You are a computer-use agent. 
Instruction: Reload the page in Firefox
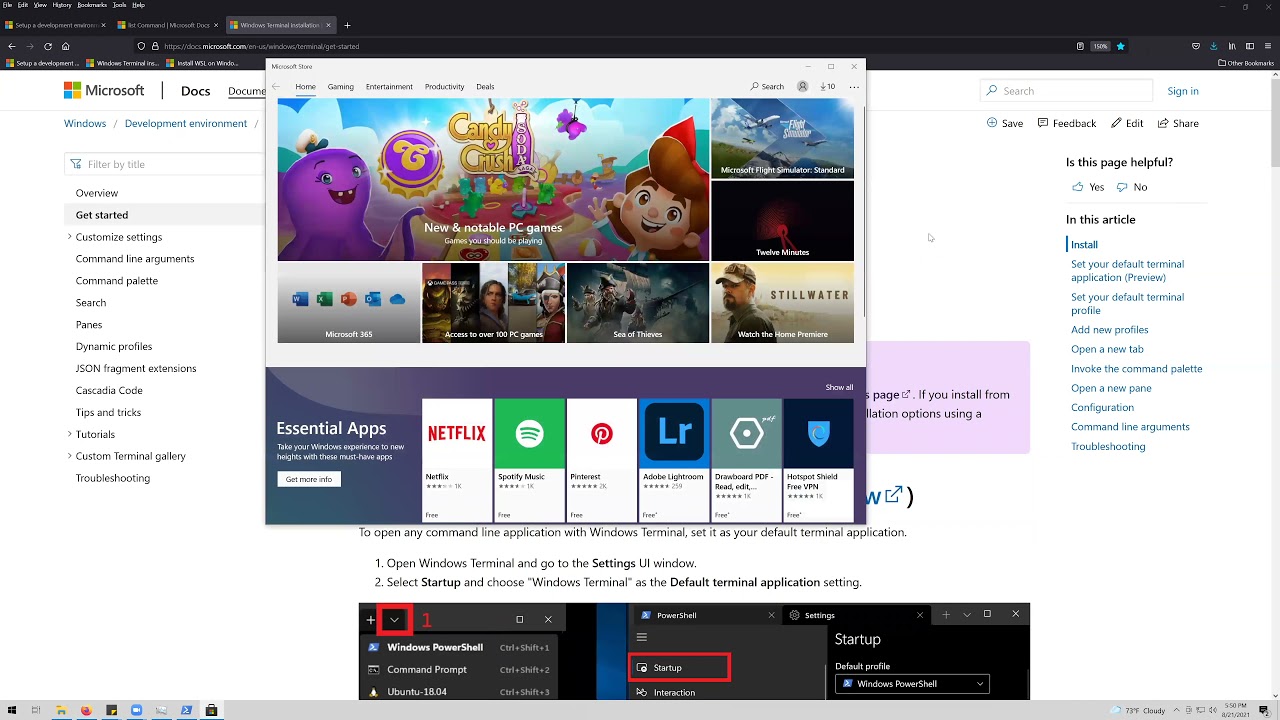[47, 46]
